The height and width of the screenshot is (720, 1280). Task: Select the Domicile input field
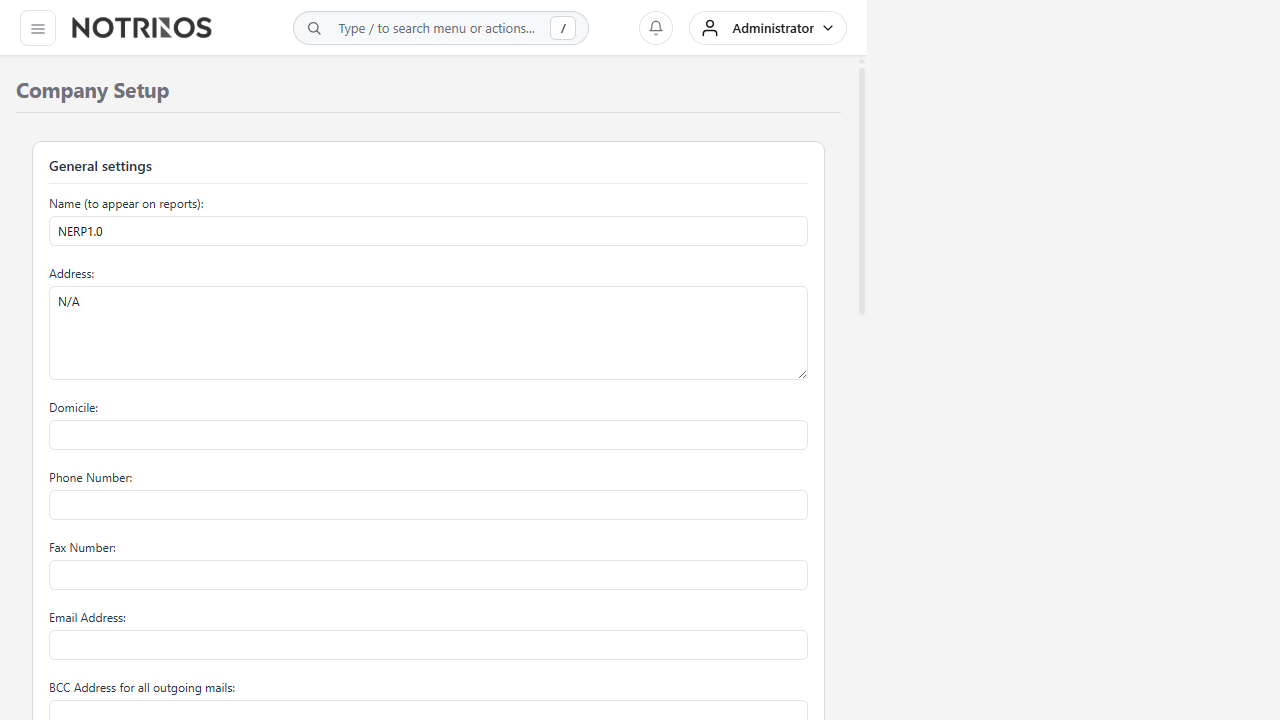coord(428,435)
